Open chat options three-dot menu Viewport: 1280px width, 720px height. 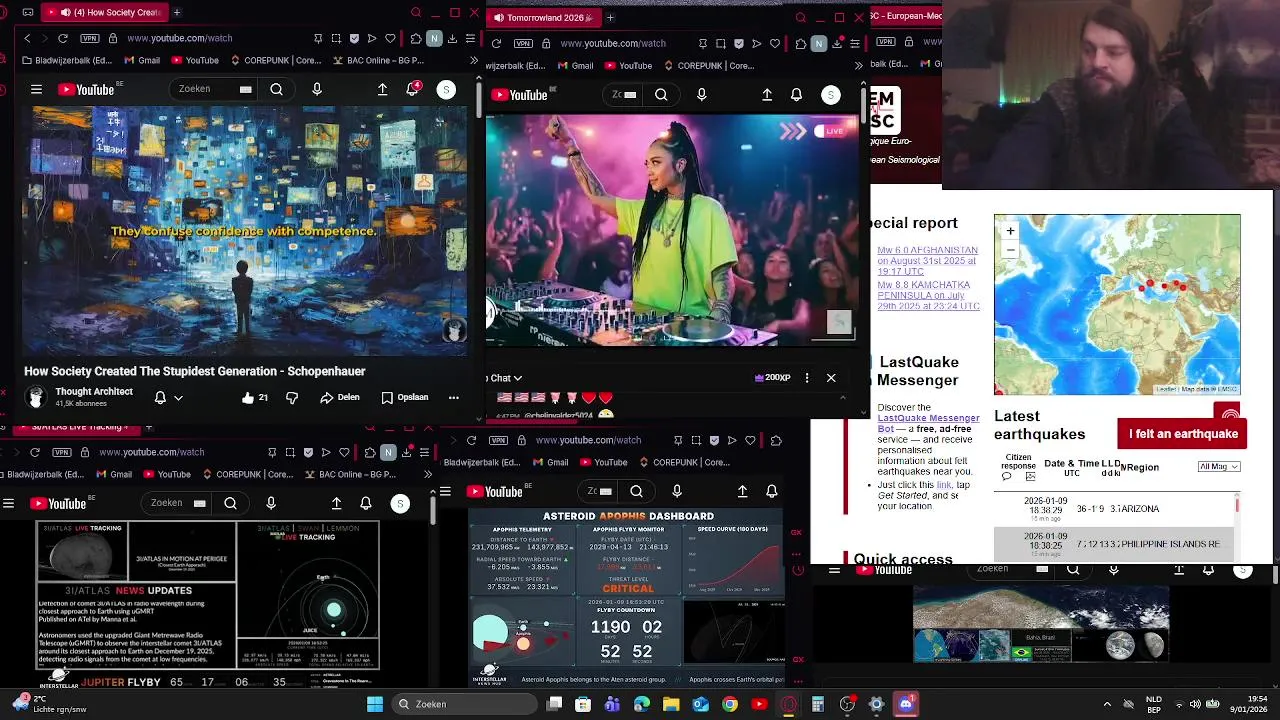coord(807,378)
